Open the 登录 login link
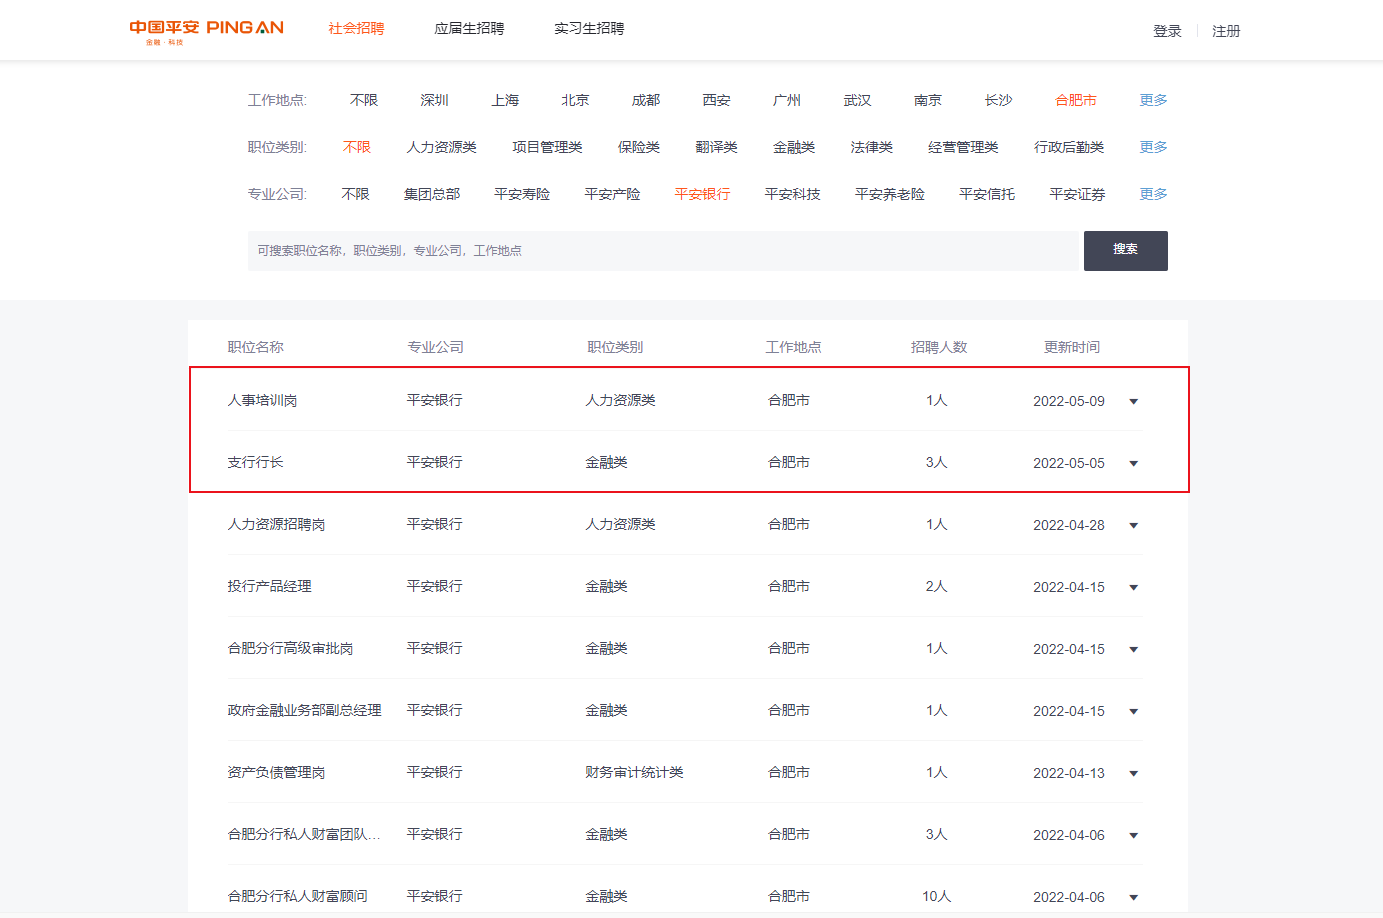1383x918 pixels. [1167, 31]
